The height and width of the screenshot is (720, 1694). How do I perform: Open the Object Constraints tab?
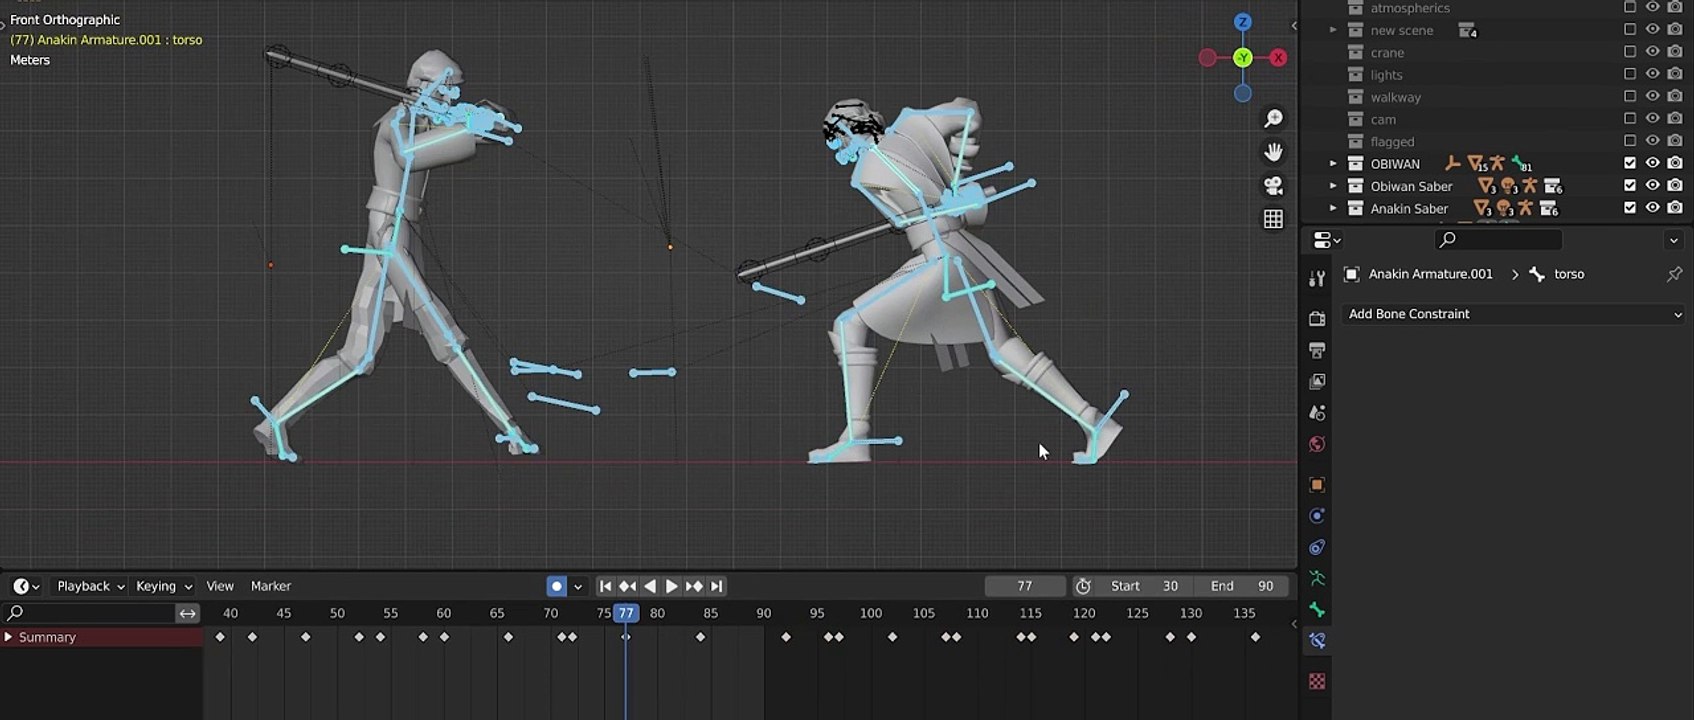[x=1317, y=547]
